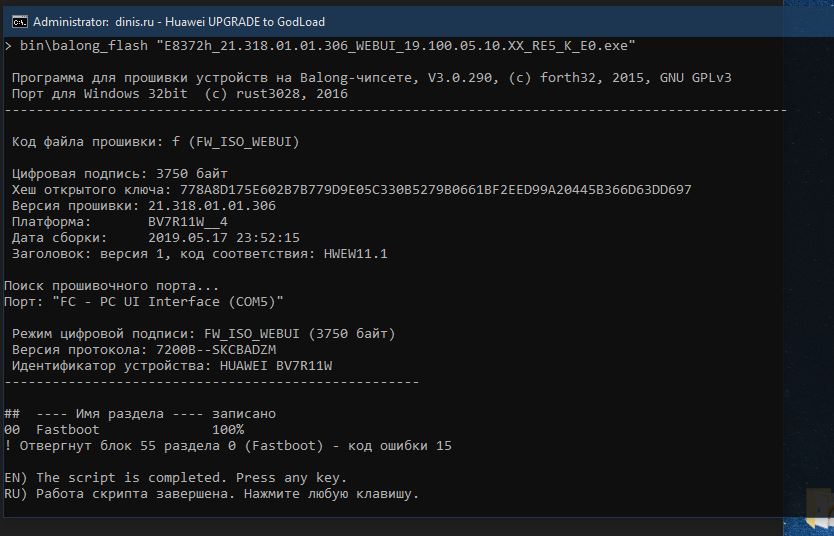Click the 'код ошибки 15' error message line
The height and width of the screenshot is (536, 834).
tap(228, 446)
